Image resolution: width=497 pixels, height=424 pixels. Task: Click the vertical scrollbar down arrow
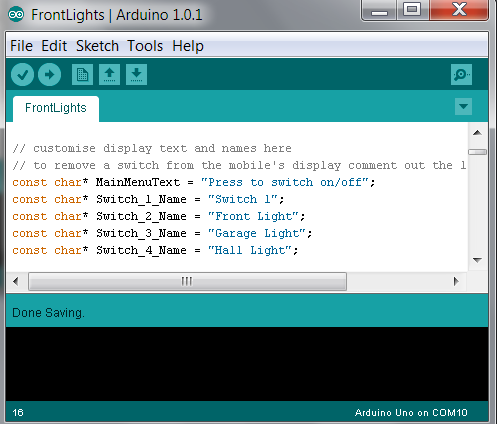[477, 260]
